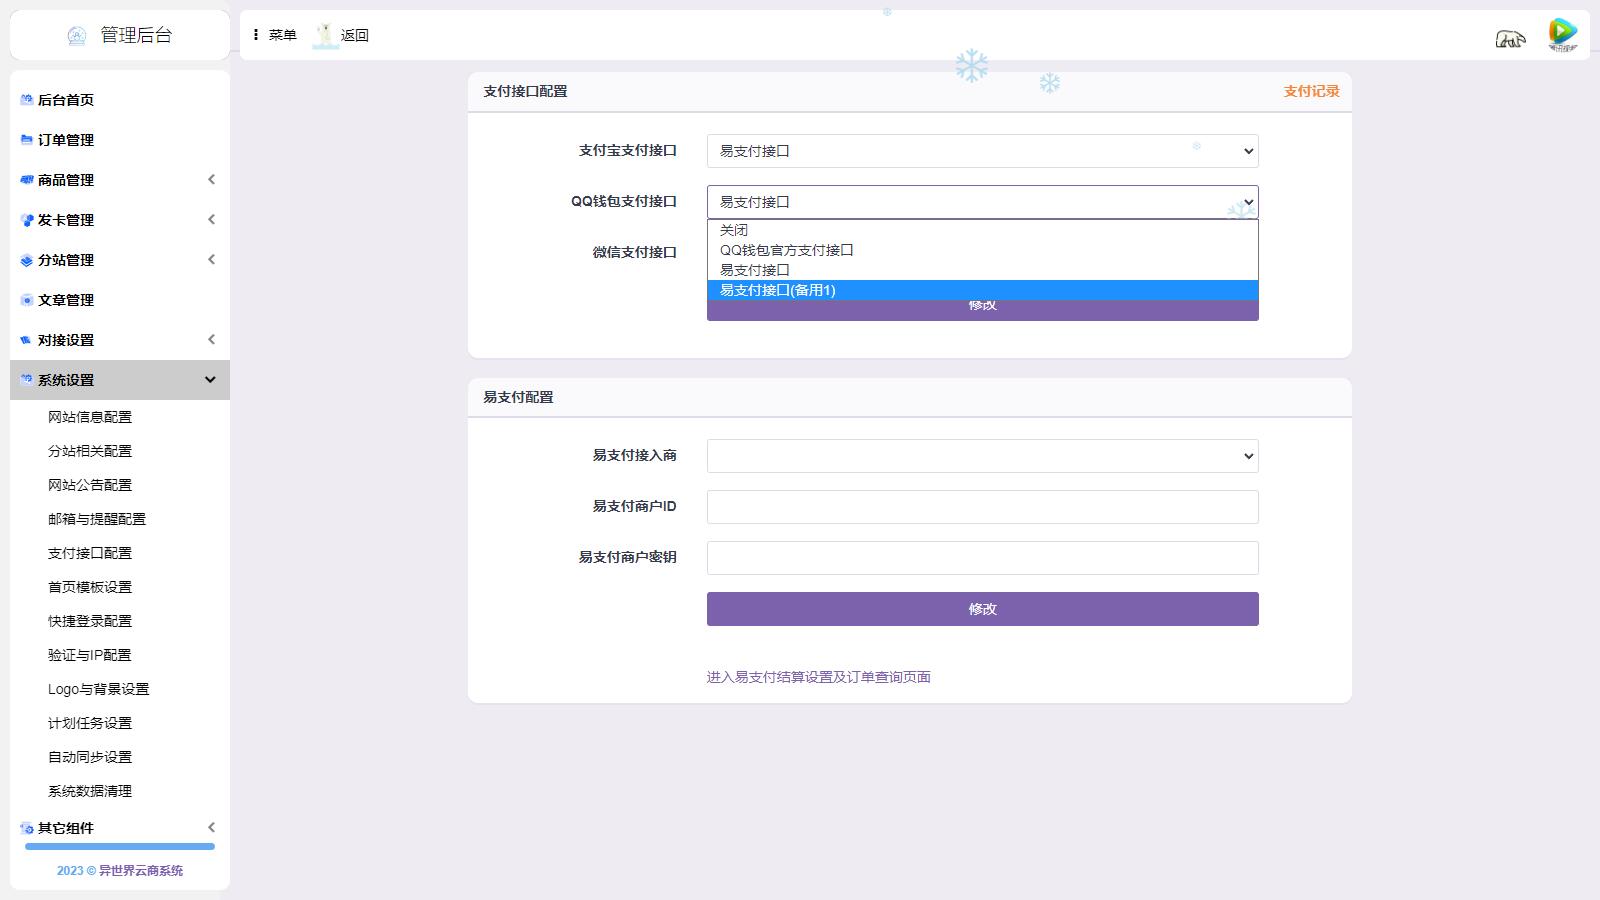Click the 后台首页 sidebar icon

[27, 100]
